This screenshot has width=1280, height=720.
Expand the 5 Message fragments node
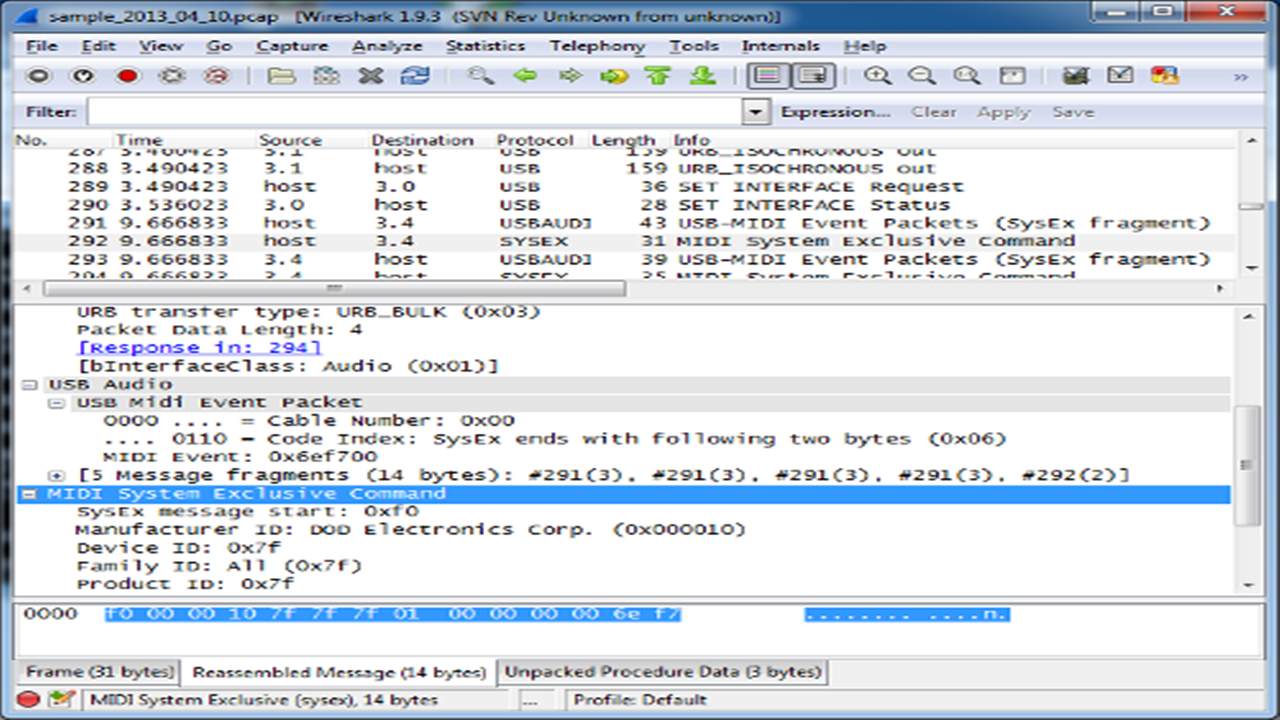point(56,475)
